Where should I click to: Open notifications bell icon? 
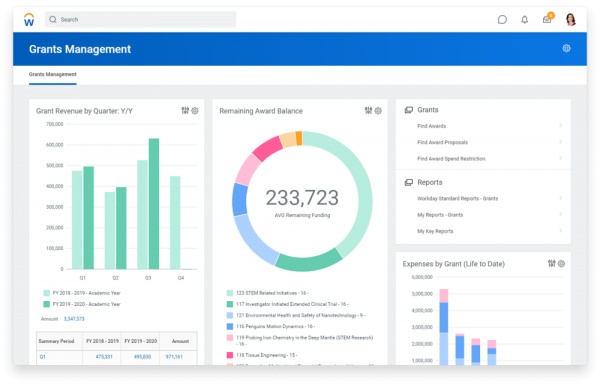[x=525, y=20]
